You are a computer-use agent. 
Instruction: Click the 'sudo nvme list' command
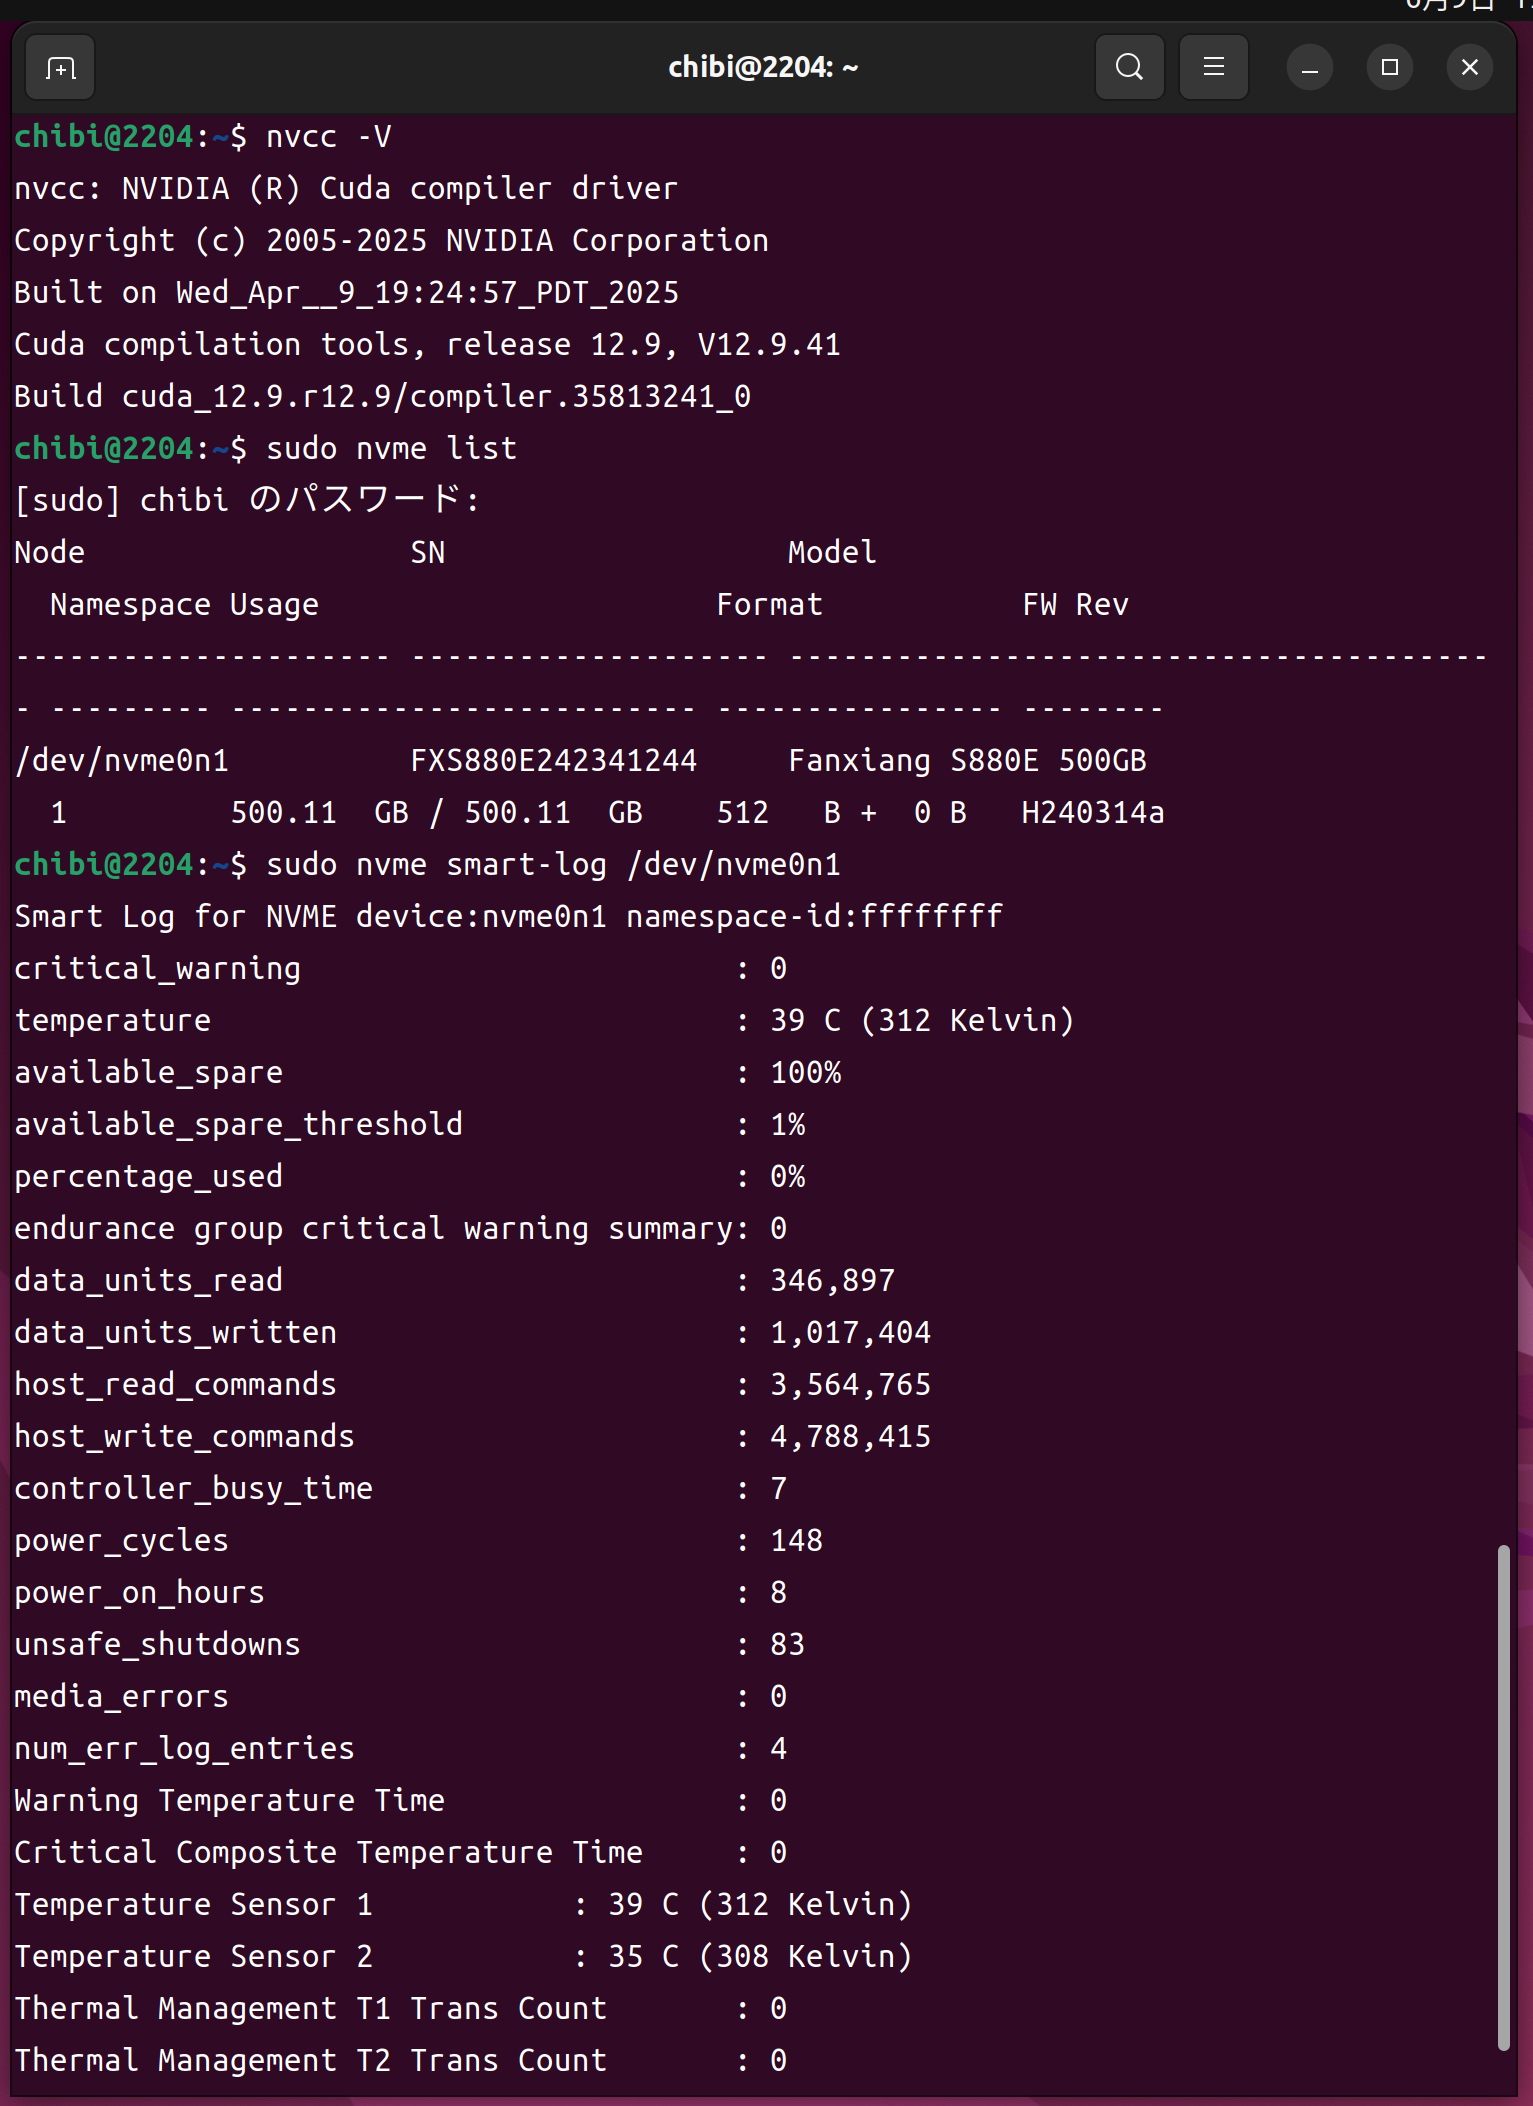391,449
